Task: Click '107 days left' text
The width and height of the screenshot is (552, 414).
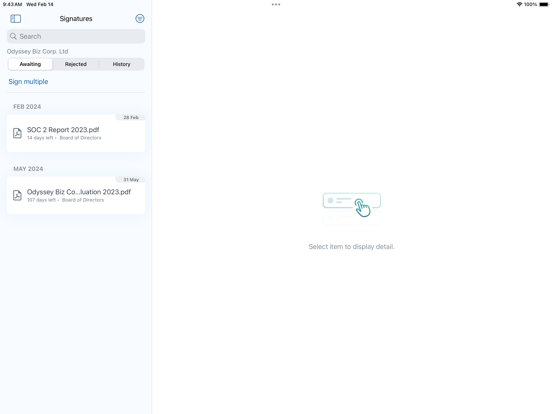Action: click(41, 200)
